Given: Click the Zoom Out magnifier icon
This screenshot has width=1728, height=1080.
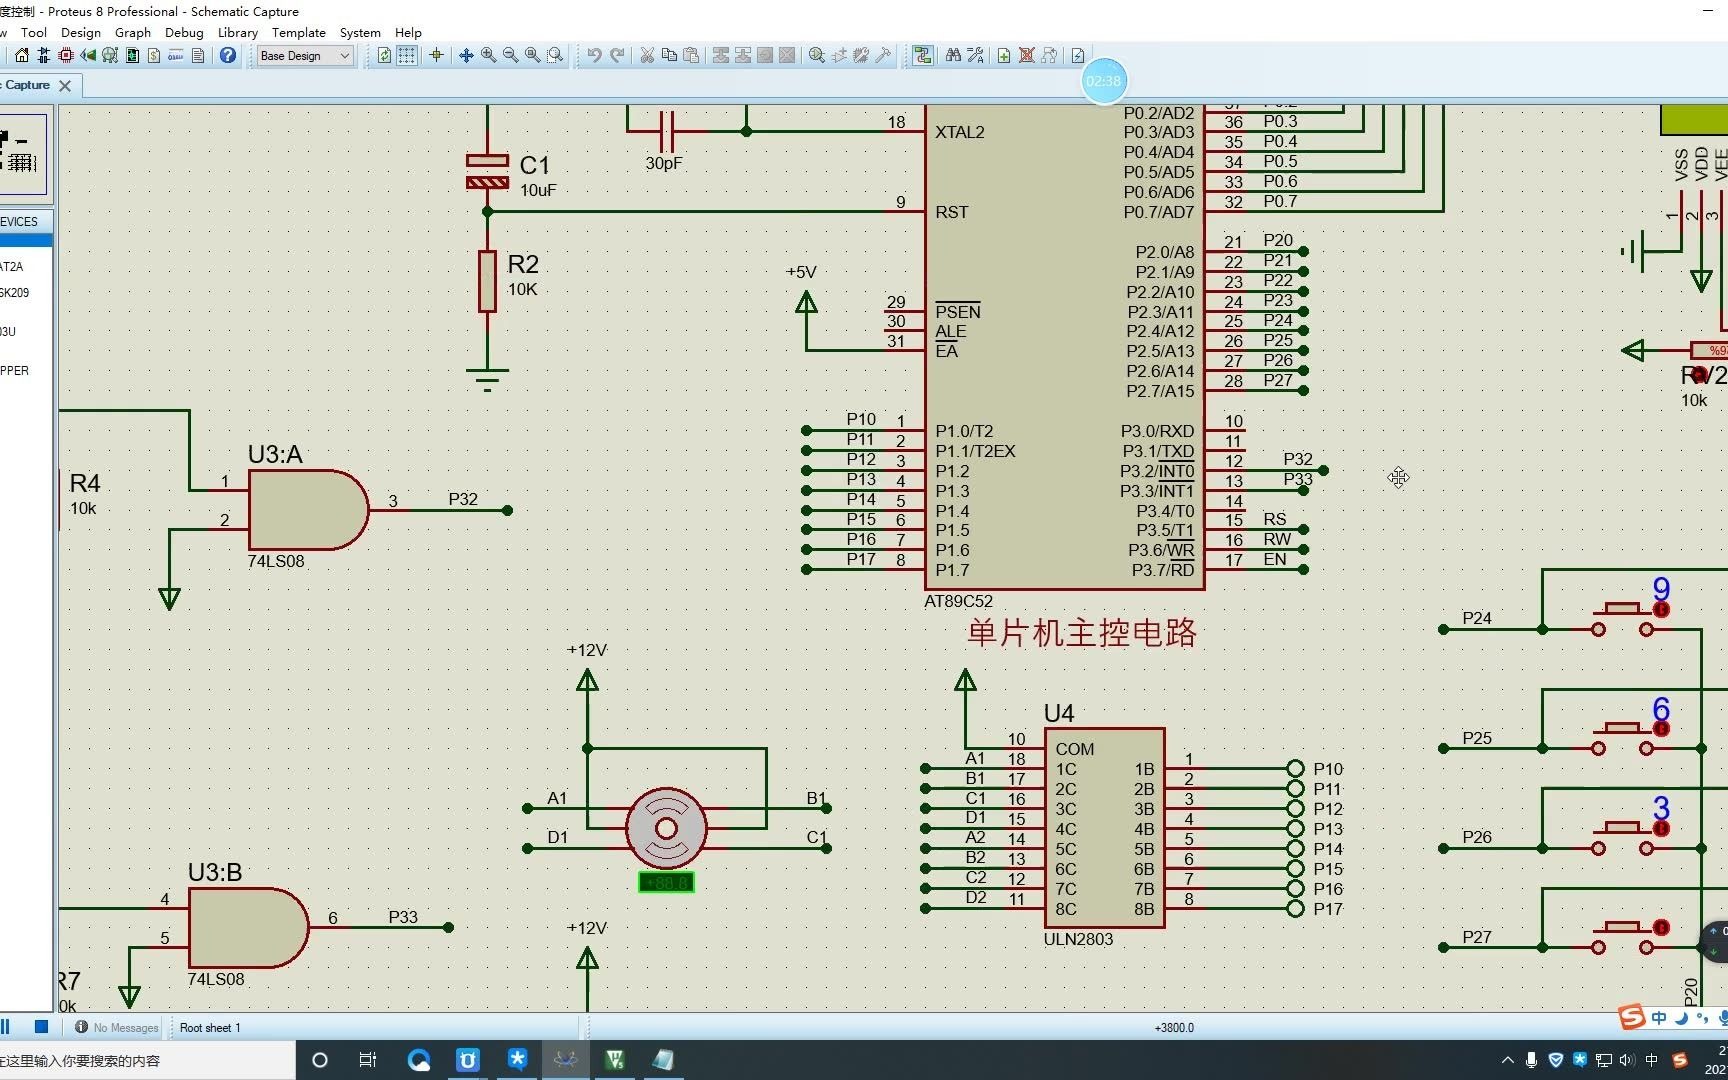Looking at the screenshot, I should [x=510, y=56].
